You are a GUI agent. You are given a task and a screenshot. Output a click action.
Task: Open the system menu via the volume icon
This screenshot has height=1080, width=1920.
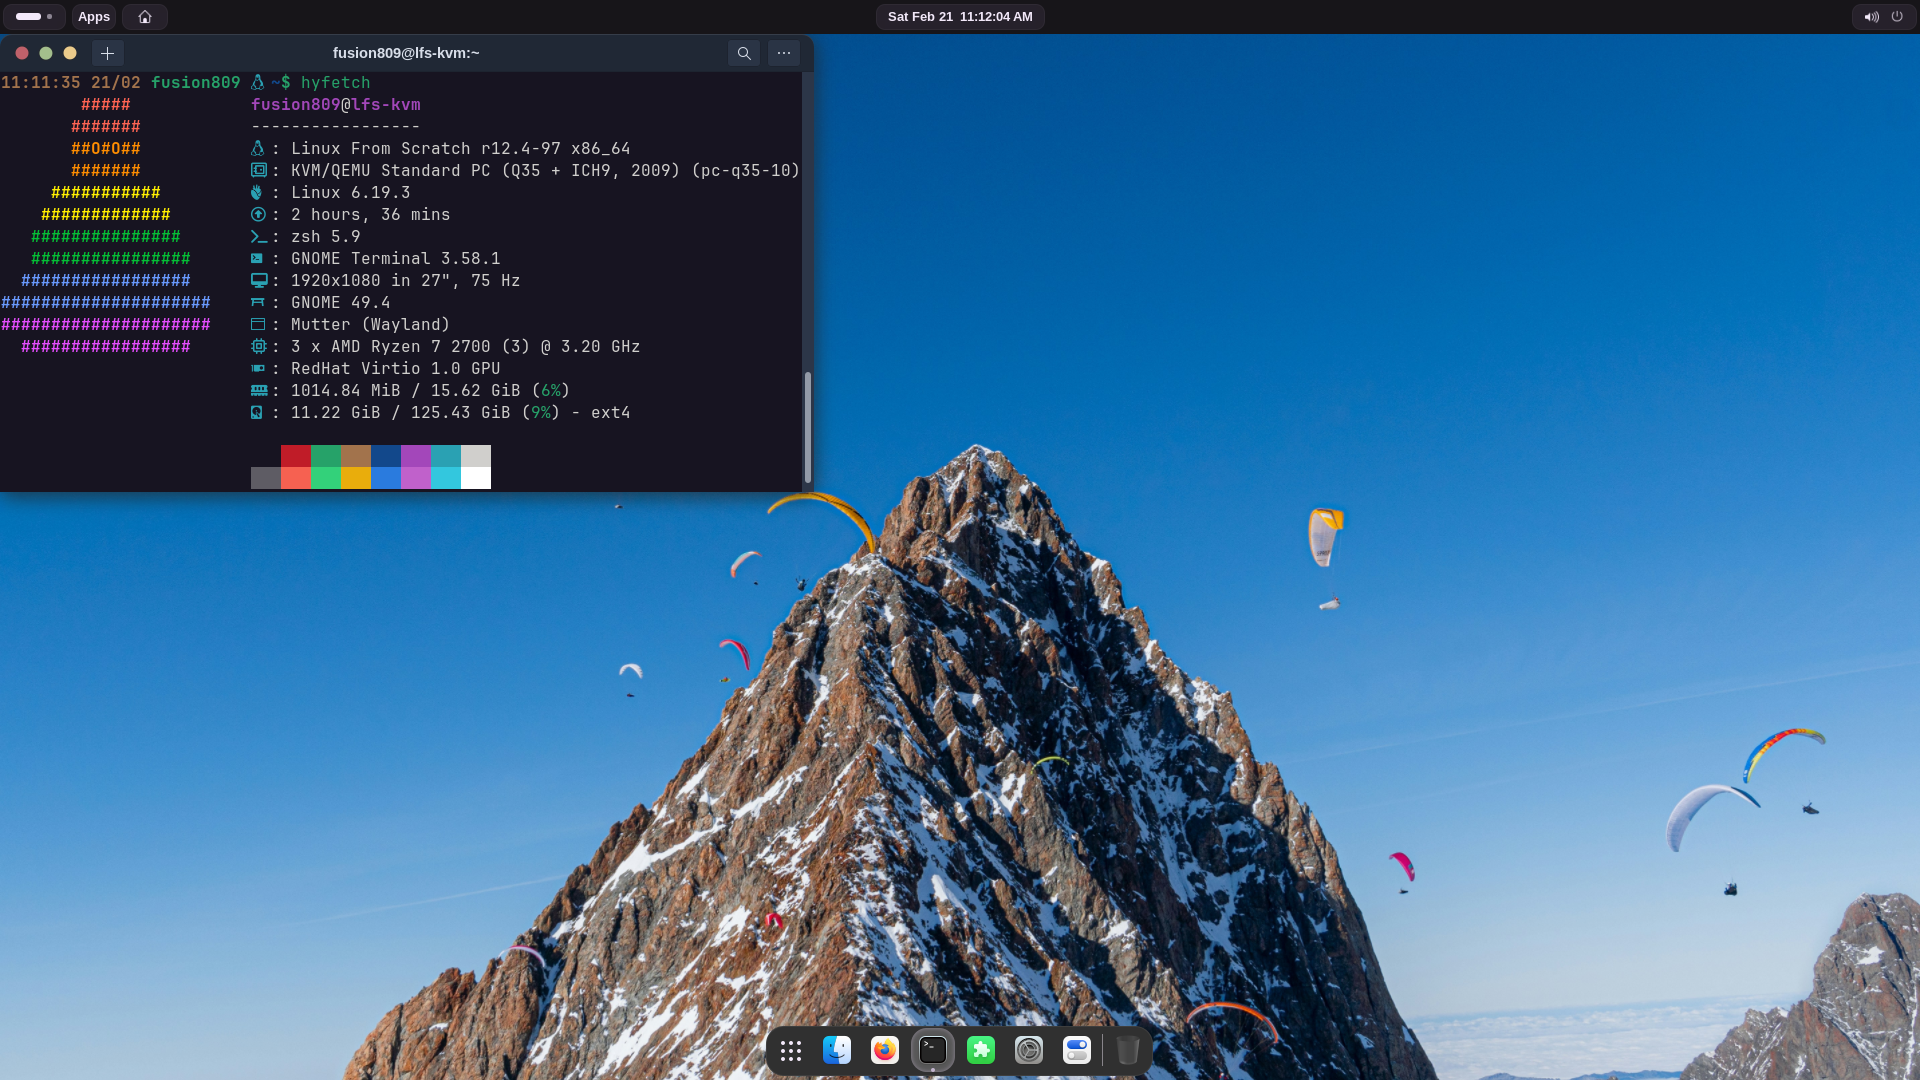pyautogui.click(x=1871, y=17)
